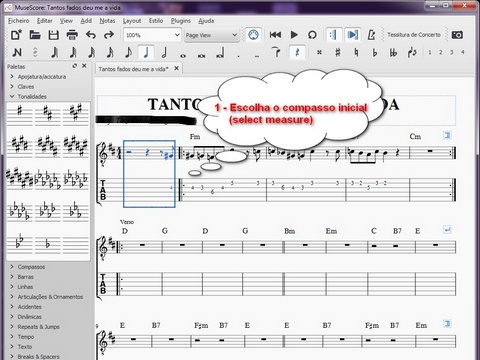
Task: Open the Estilo menu
Action: (156, 21)
